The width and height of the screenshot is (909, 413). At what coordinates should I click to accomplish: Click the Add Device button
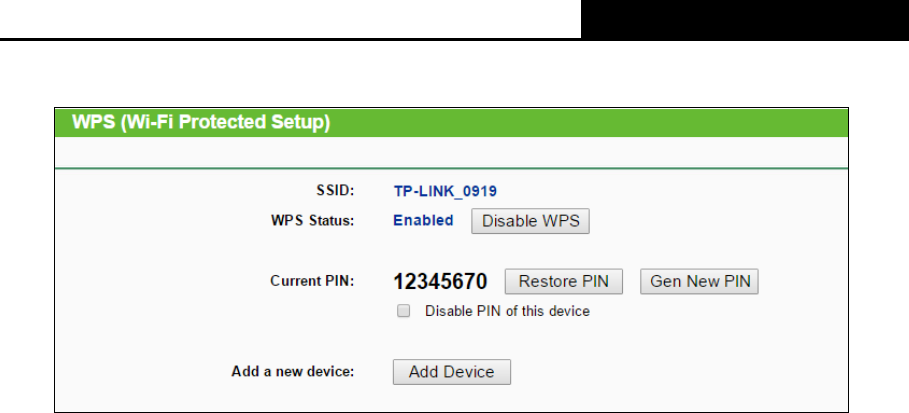click(x=452, y=372)
